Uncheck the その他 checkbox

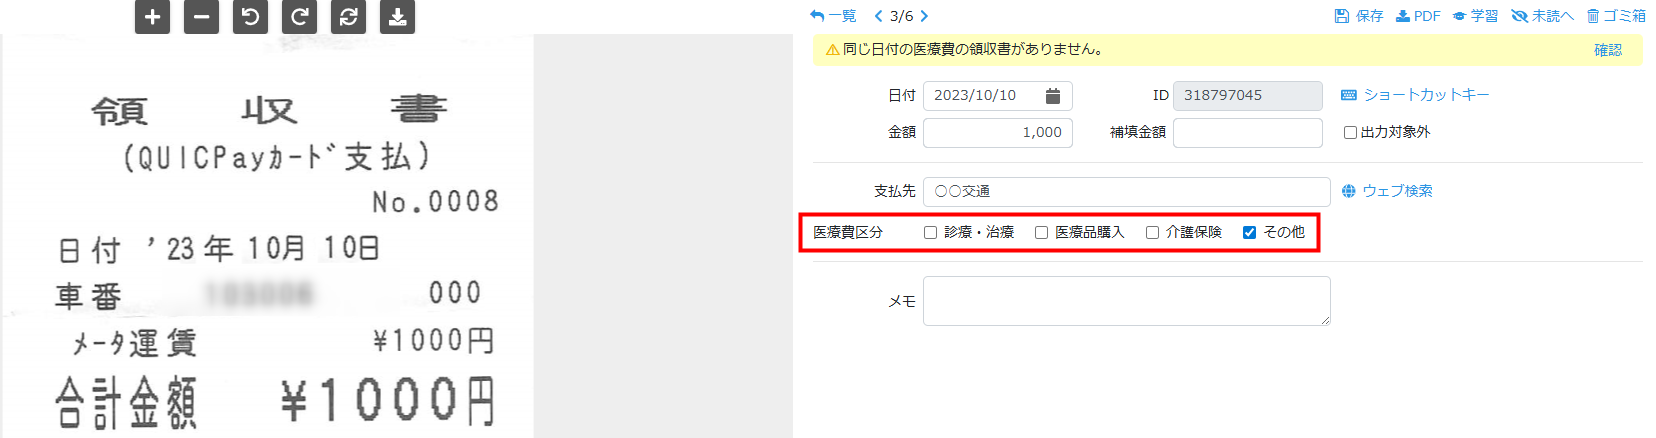(x=1249, y=233)
